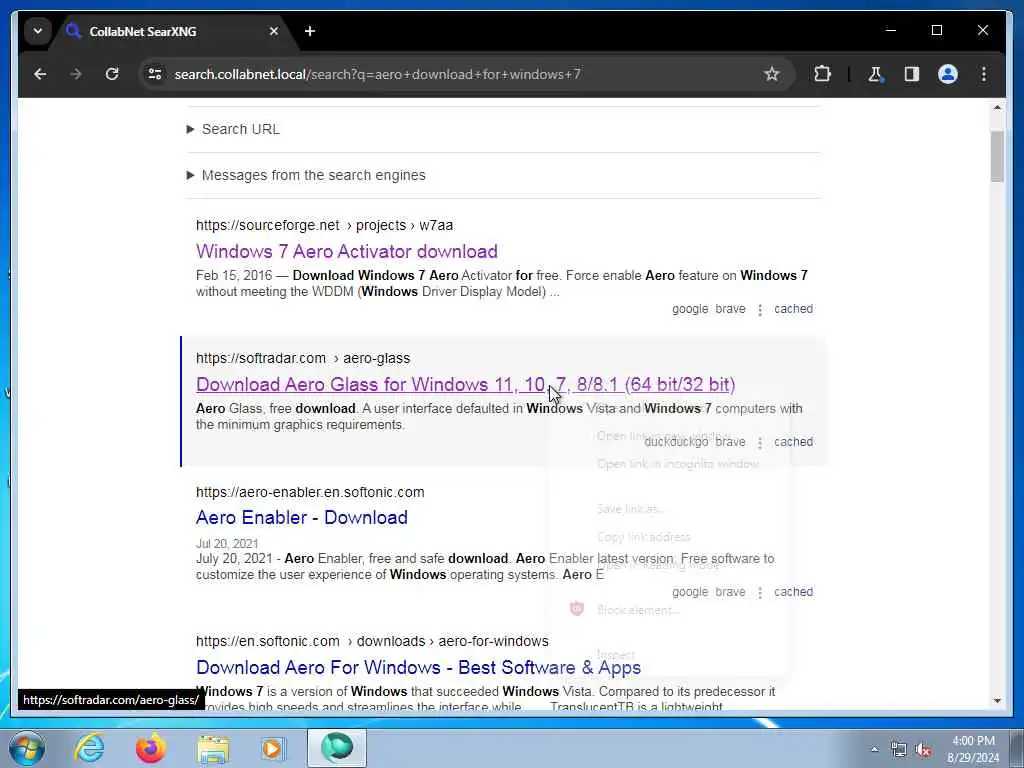Expand the Search URL section

tap(233, 129)
